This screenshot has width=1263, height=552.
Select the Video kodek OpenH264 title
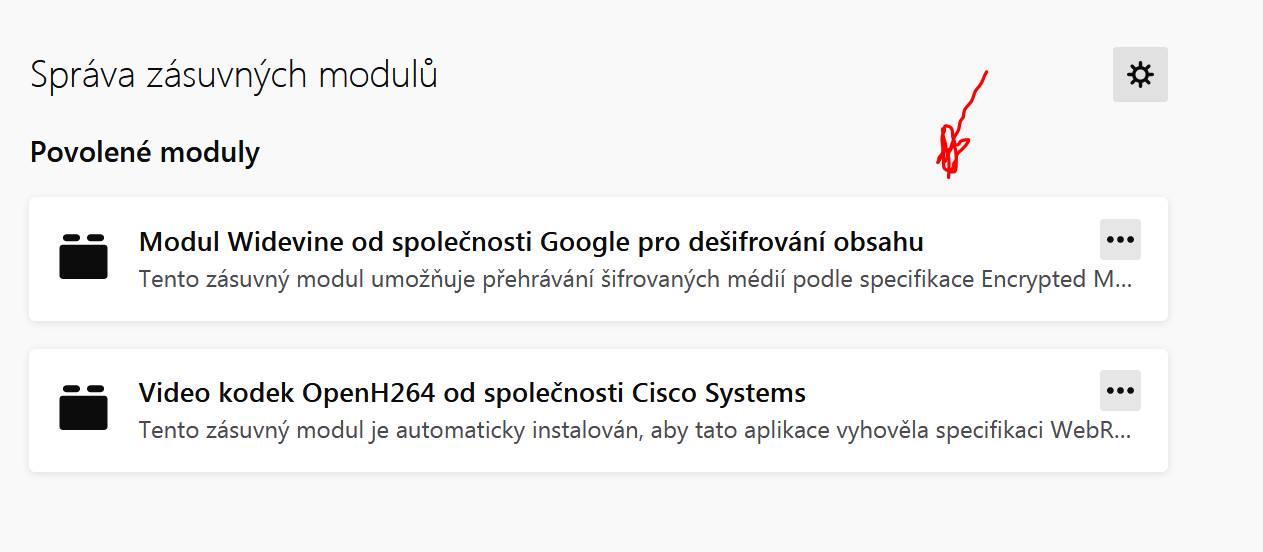pyautogui.click(x=472, y=392)
